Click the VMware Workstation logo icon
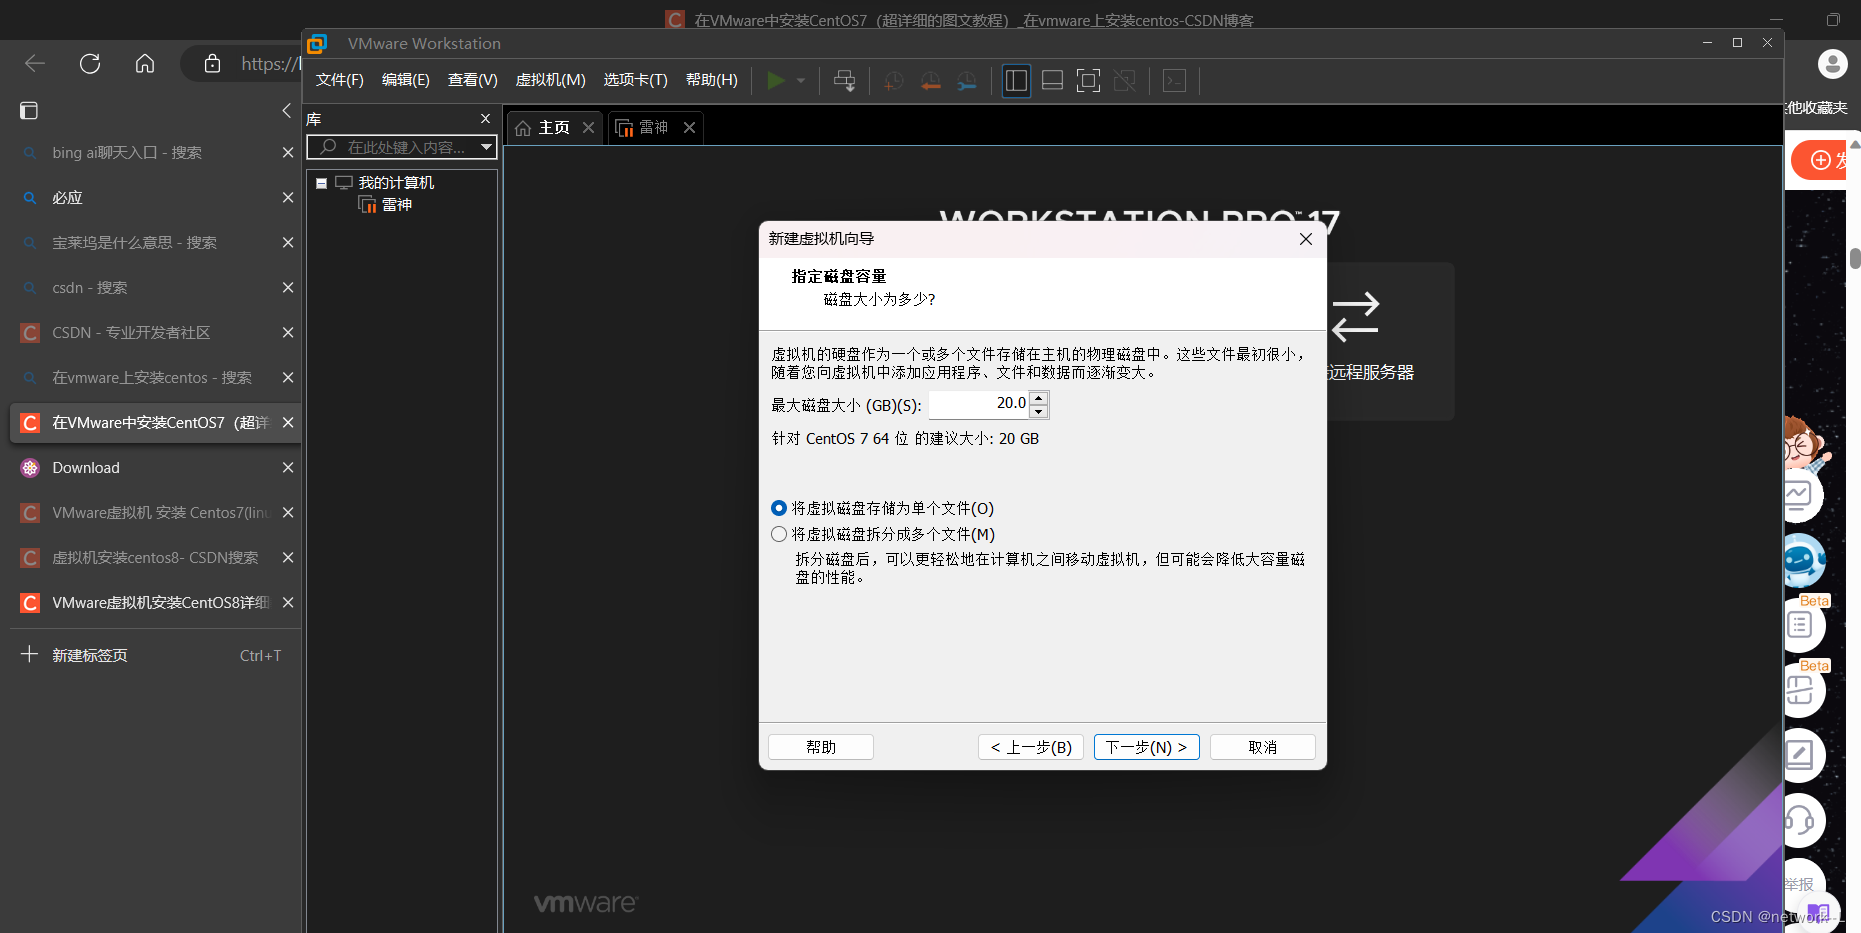The height and width of the screenshot is (933, 1861). click(x=318, y=44)
